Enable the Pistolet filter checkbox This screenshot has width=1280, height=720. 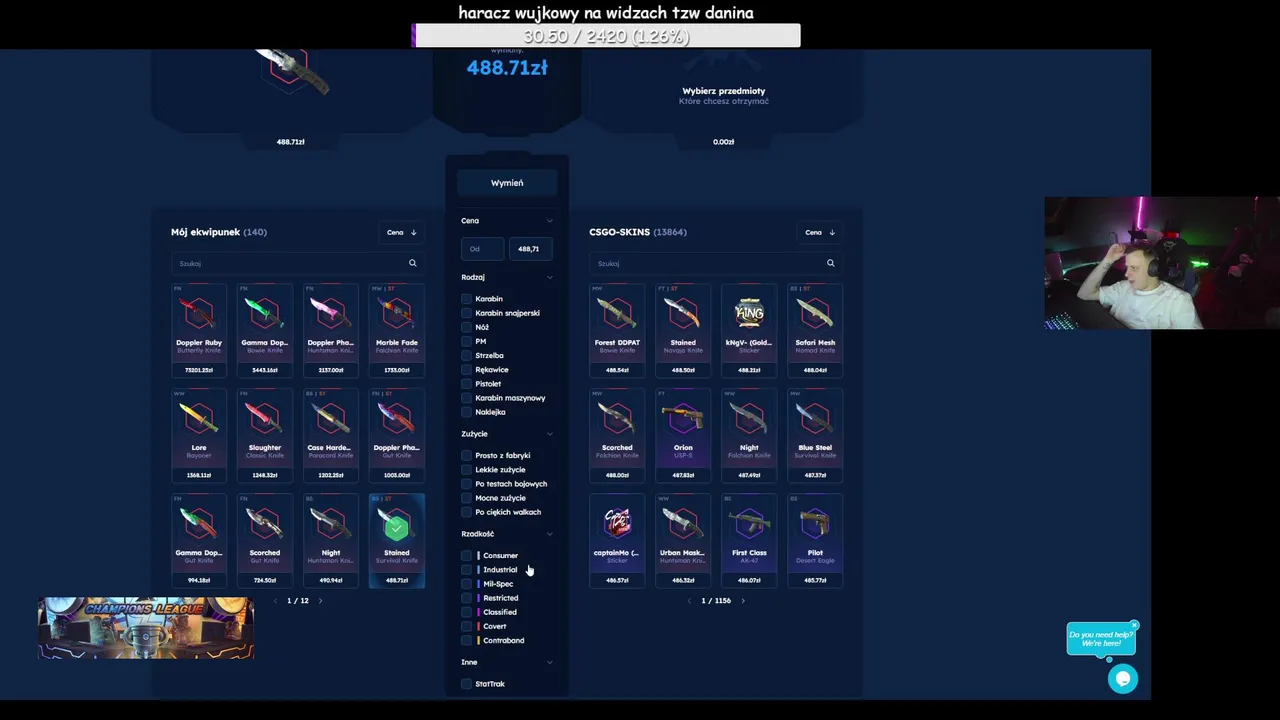tap(466, 384)
